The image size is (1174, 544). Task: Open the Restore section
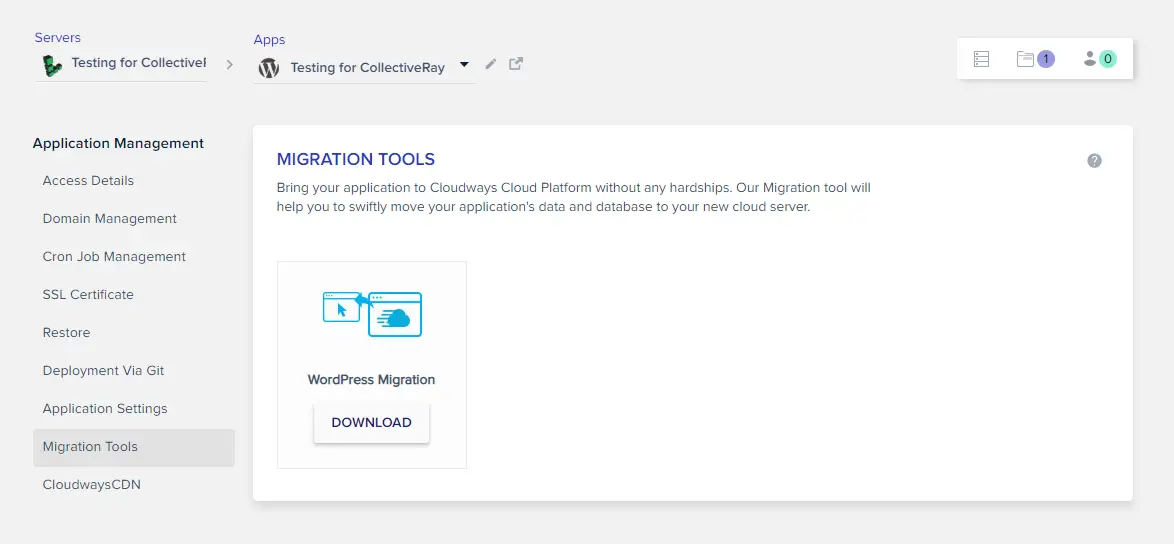(67, 333)
